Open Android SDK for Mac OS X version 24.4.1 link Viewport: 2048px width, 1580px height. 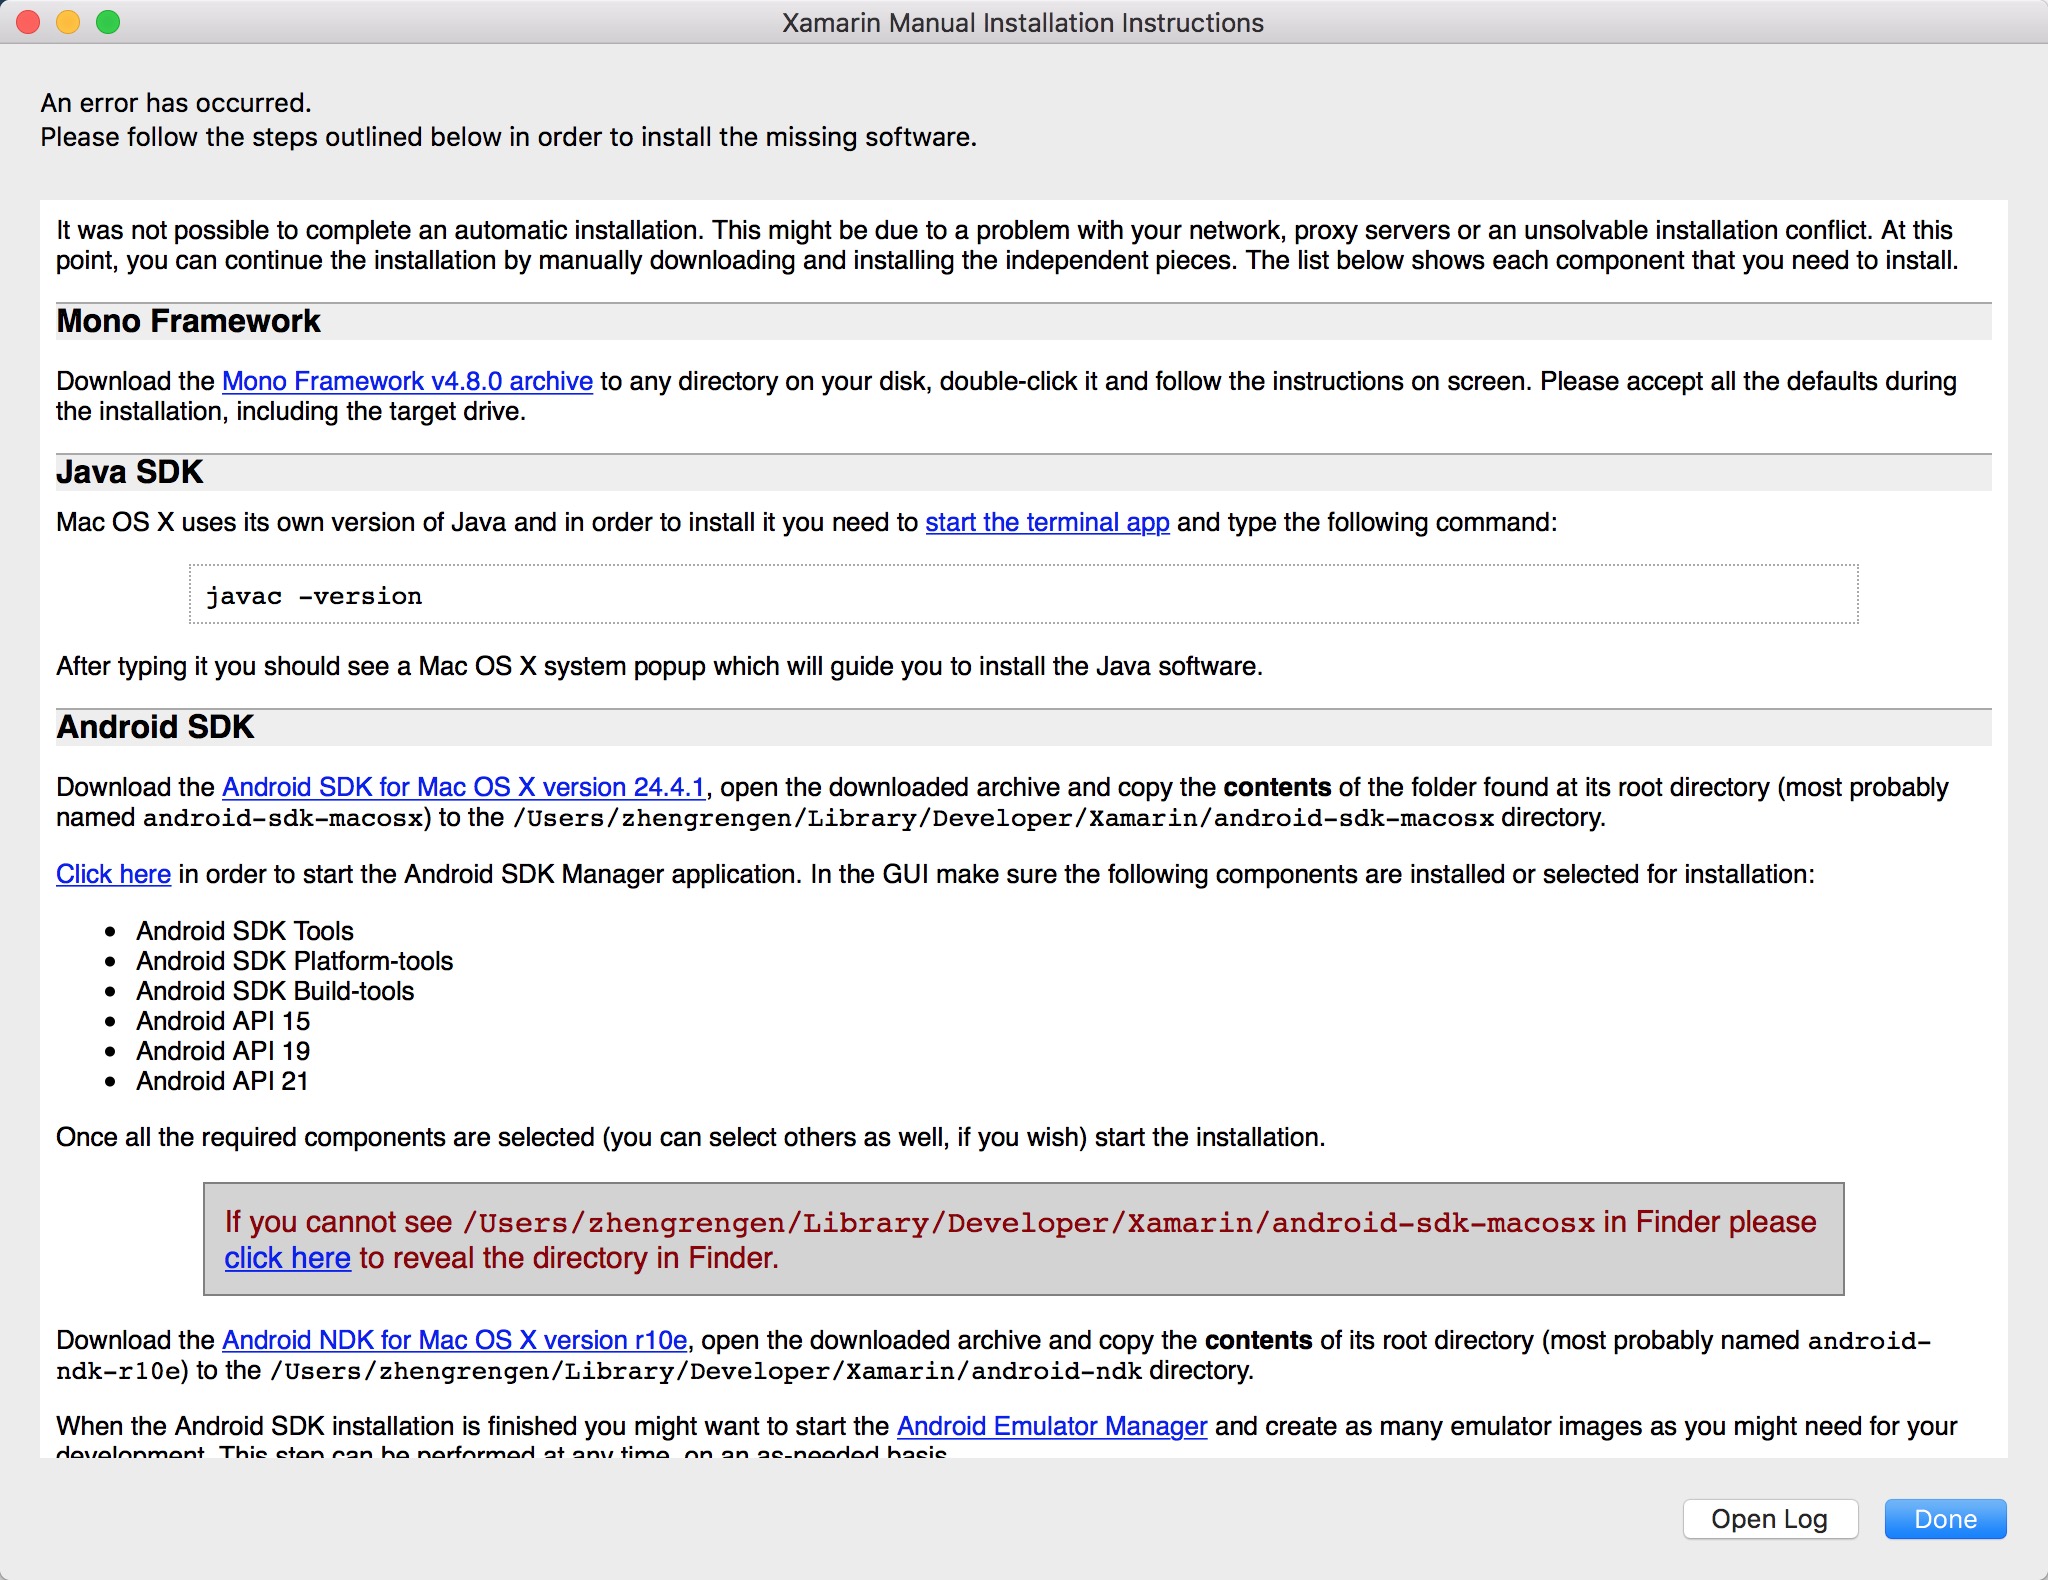[464, 787]
